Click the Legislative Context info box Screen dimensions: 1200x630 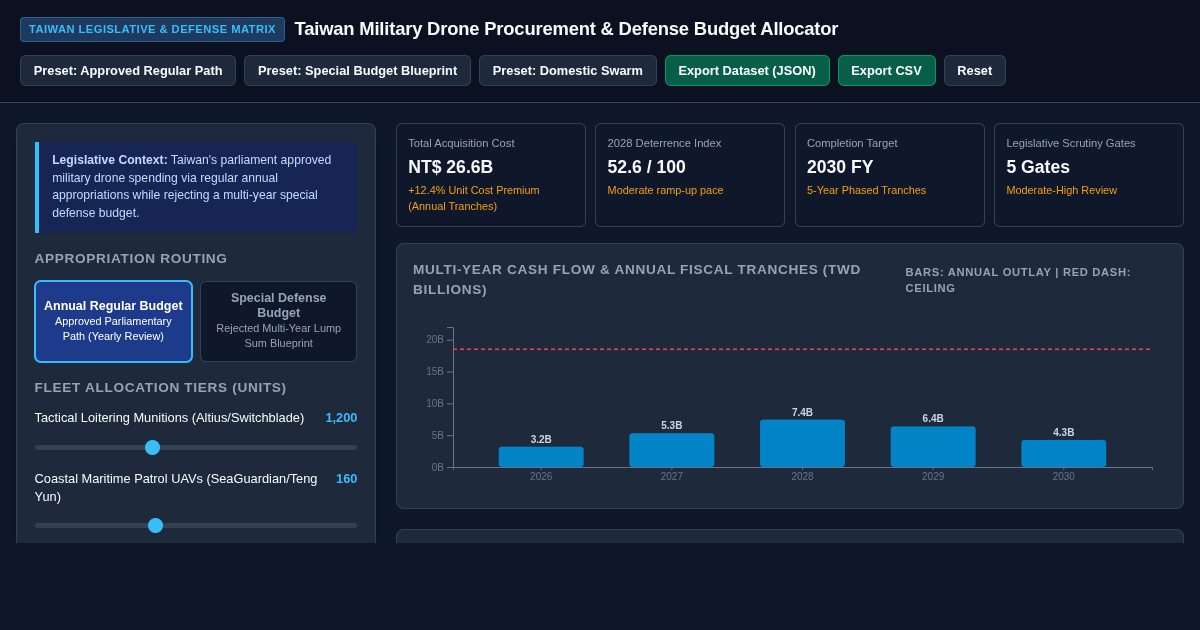pyautogui.click(x=196, y=187)
